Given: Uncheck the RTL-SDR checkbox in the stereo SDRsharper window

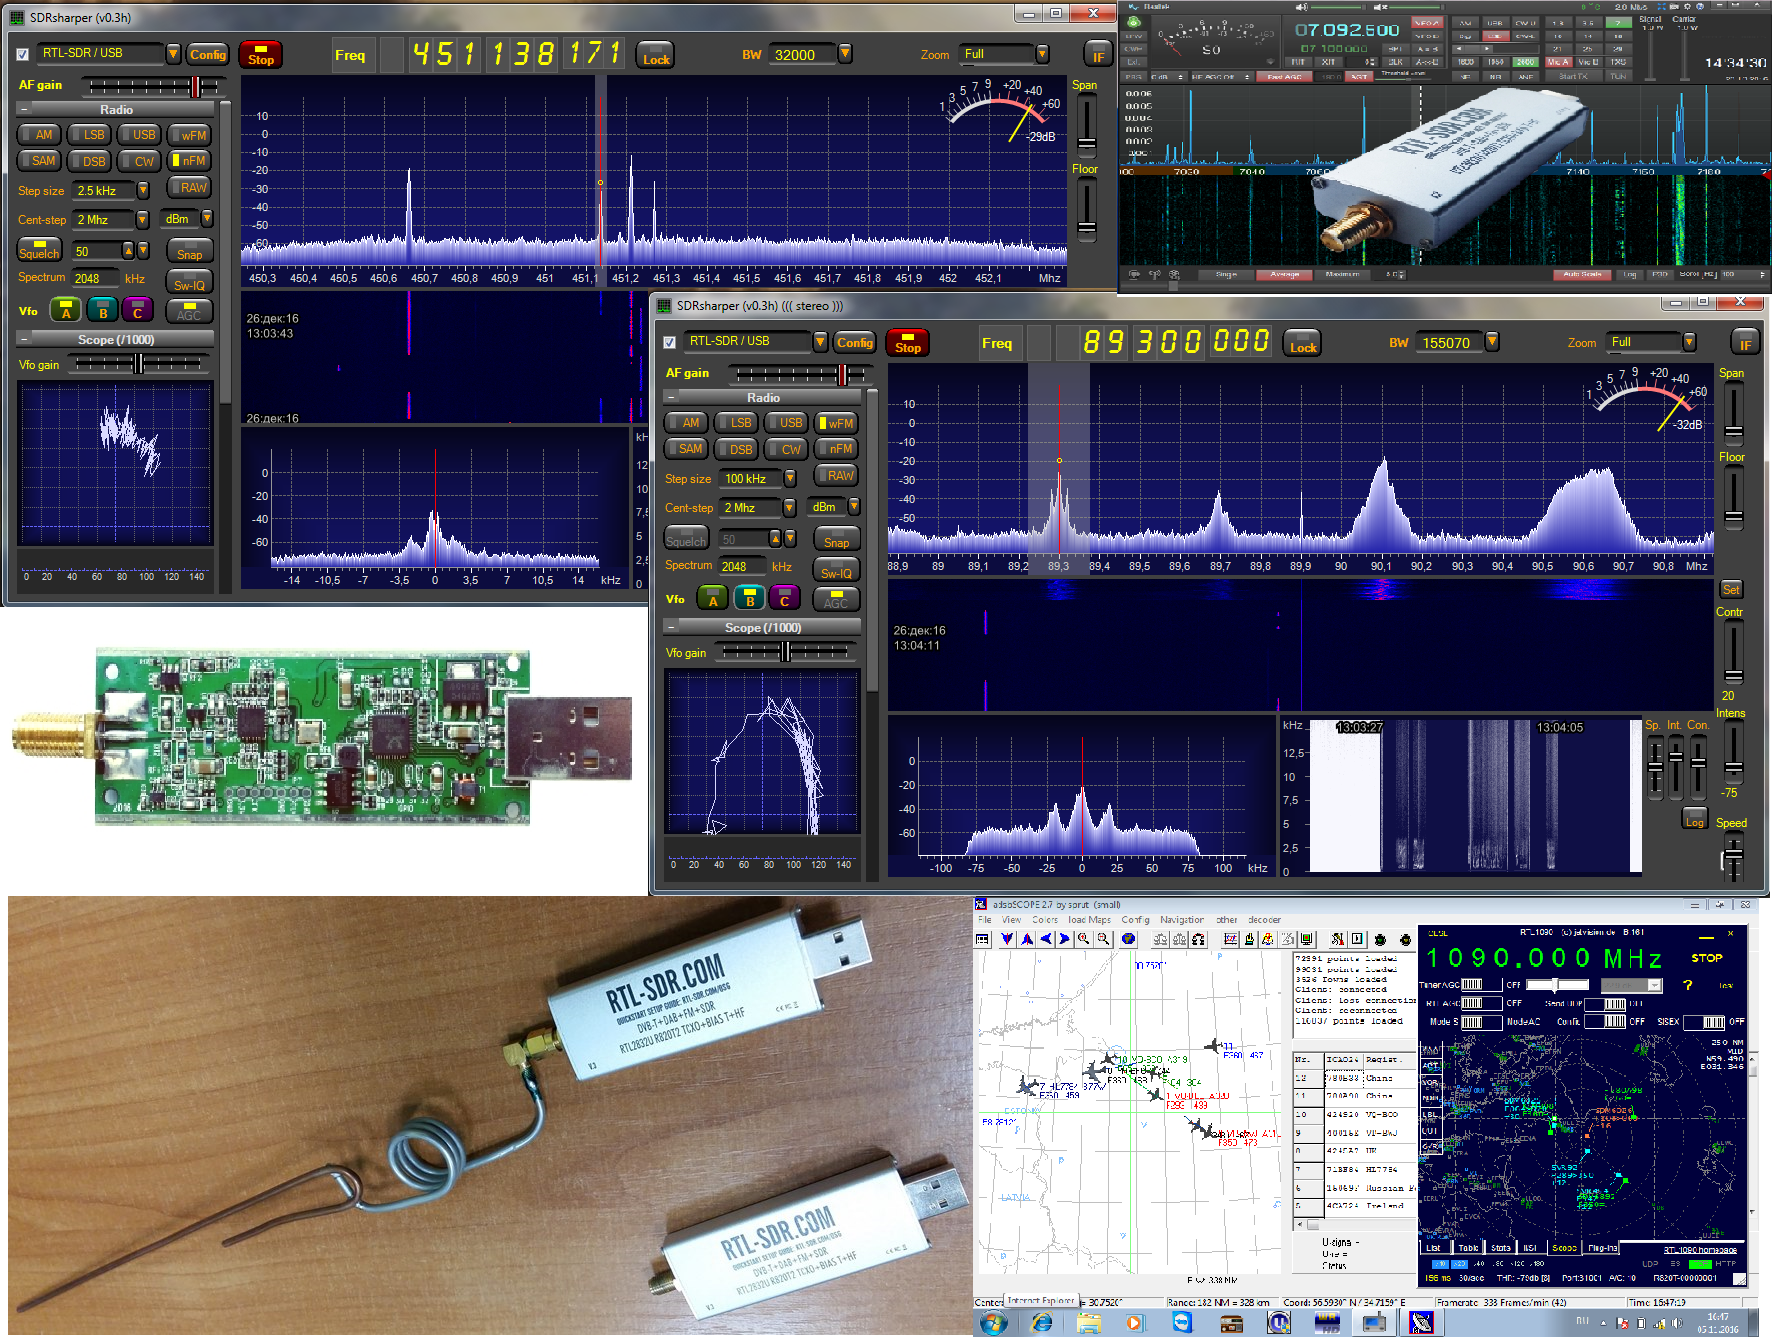Looking at the screenshot, I should (x=670, y=343).
